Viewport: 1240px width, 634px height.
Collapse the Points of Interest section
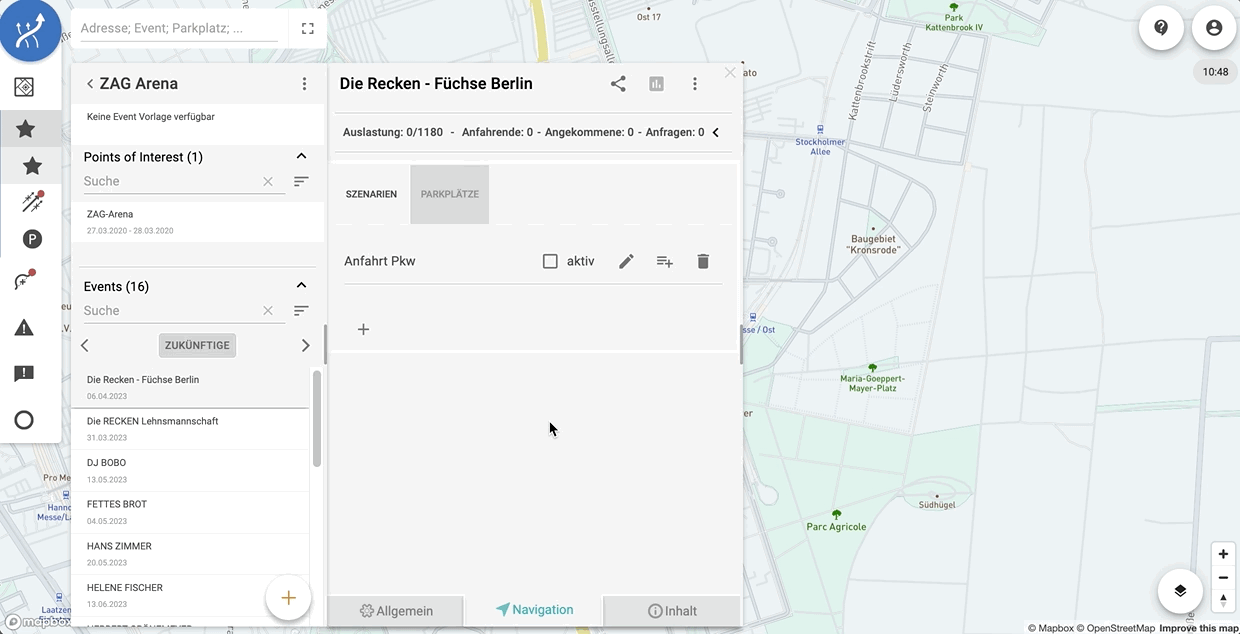301,156
